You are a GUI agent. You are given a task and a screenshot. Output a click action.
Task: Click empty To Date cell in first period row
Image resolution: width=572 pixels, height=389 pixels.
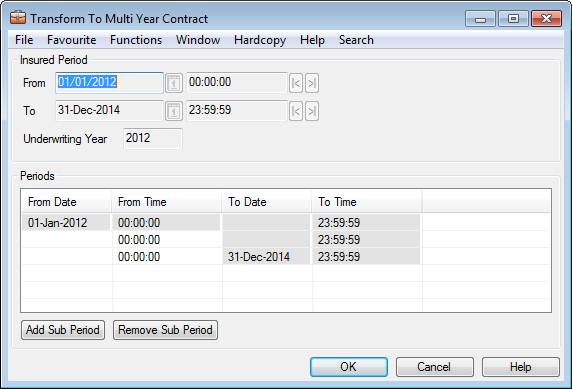266,223
